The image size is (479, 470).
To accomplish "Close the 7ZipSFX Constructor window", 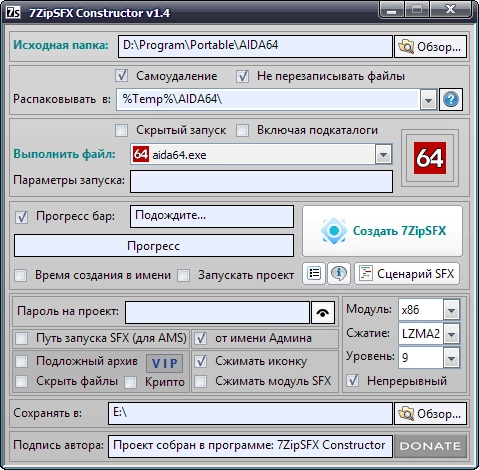I will (451, 9).
